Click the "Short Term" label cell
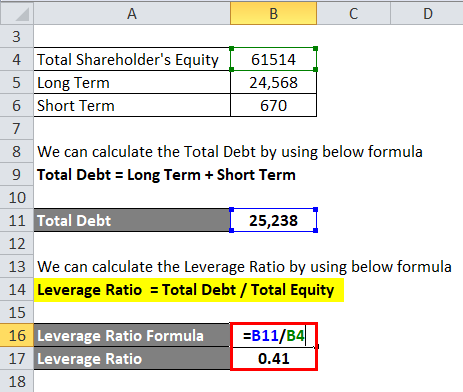 coord(132,105)
